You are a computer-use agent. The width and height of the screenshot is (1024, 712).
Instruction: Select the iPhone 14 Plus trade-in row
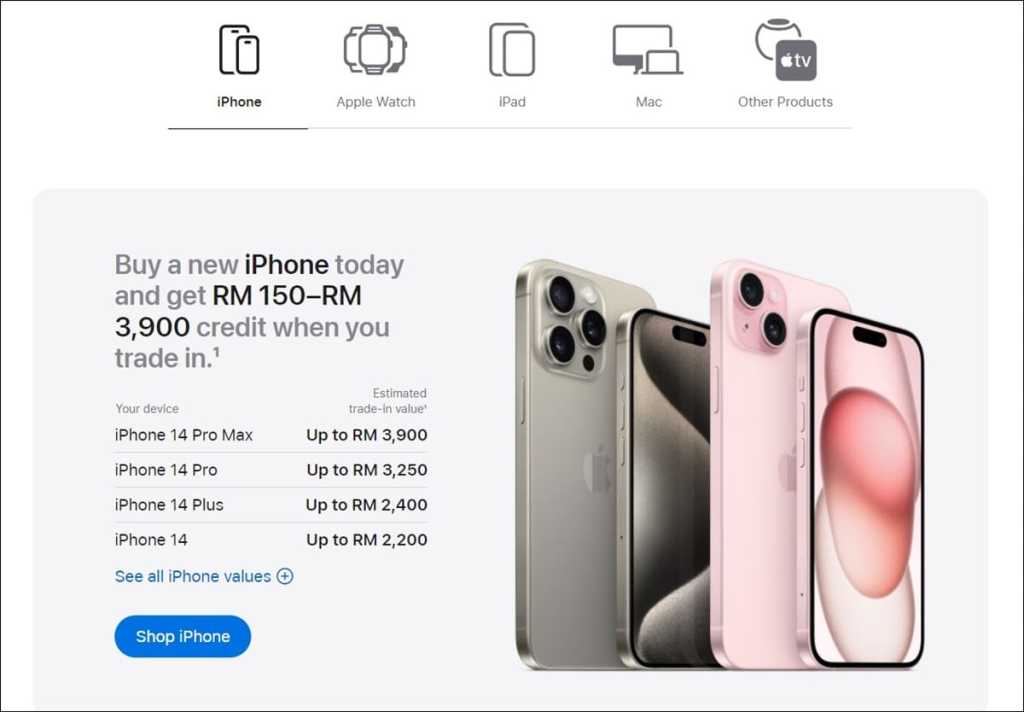[271, 505]
